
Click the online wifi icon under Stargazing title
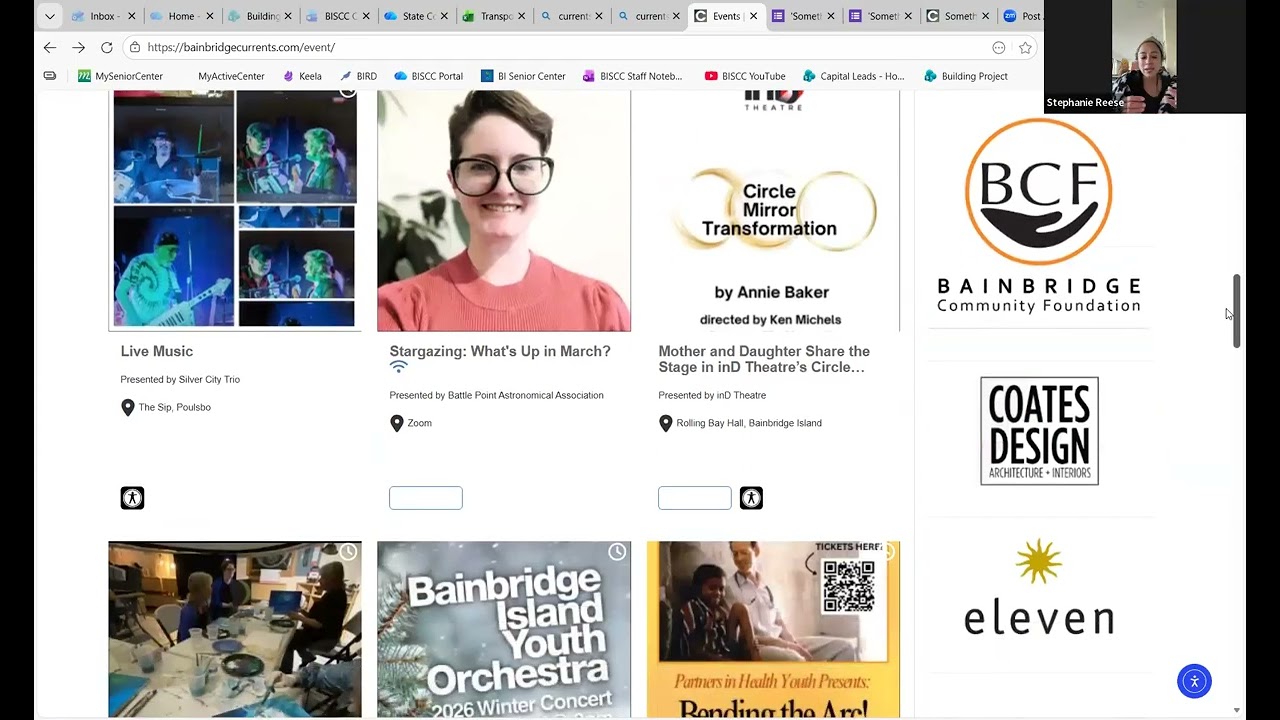(x=398, y=368)
